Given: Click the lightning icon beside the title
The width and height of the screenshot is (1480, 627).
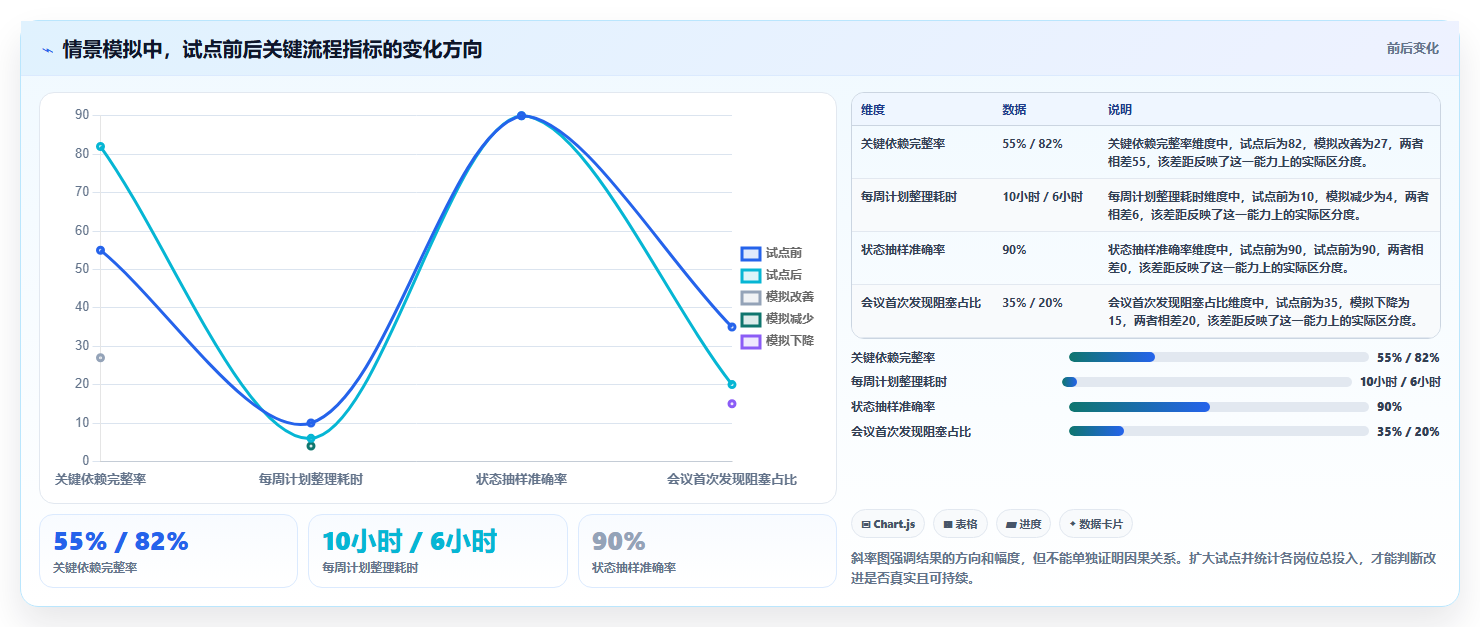Looking at the screenshot, I should coord(47,50).
